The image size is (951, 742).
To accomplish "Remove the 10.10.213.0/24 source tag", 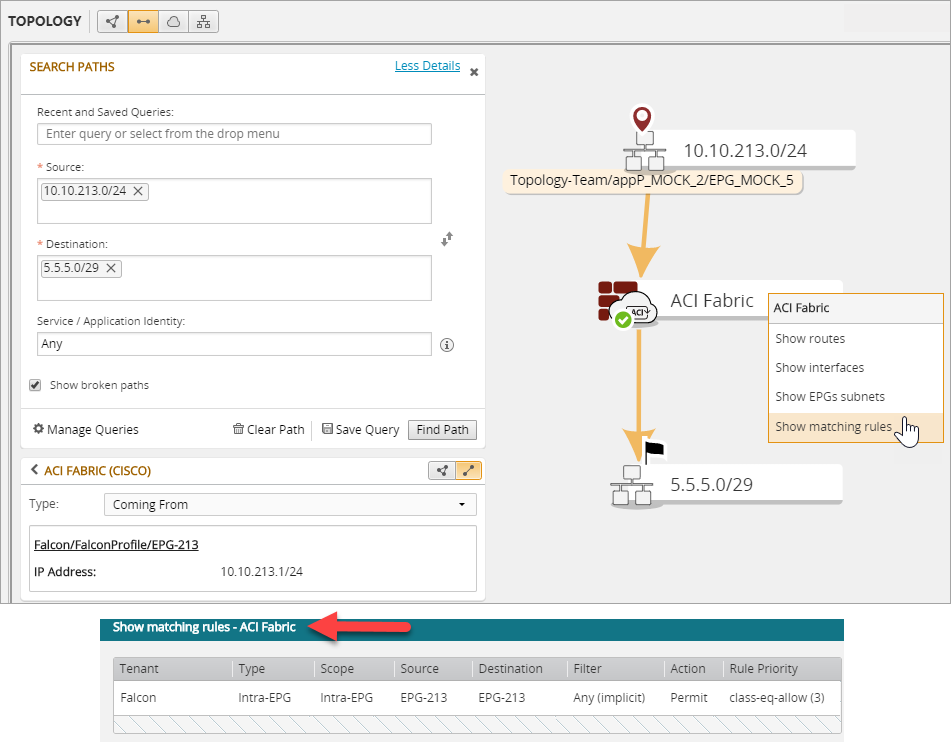I will click(138, 191).
